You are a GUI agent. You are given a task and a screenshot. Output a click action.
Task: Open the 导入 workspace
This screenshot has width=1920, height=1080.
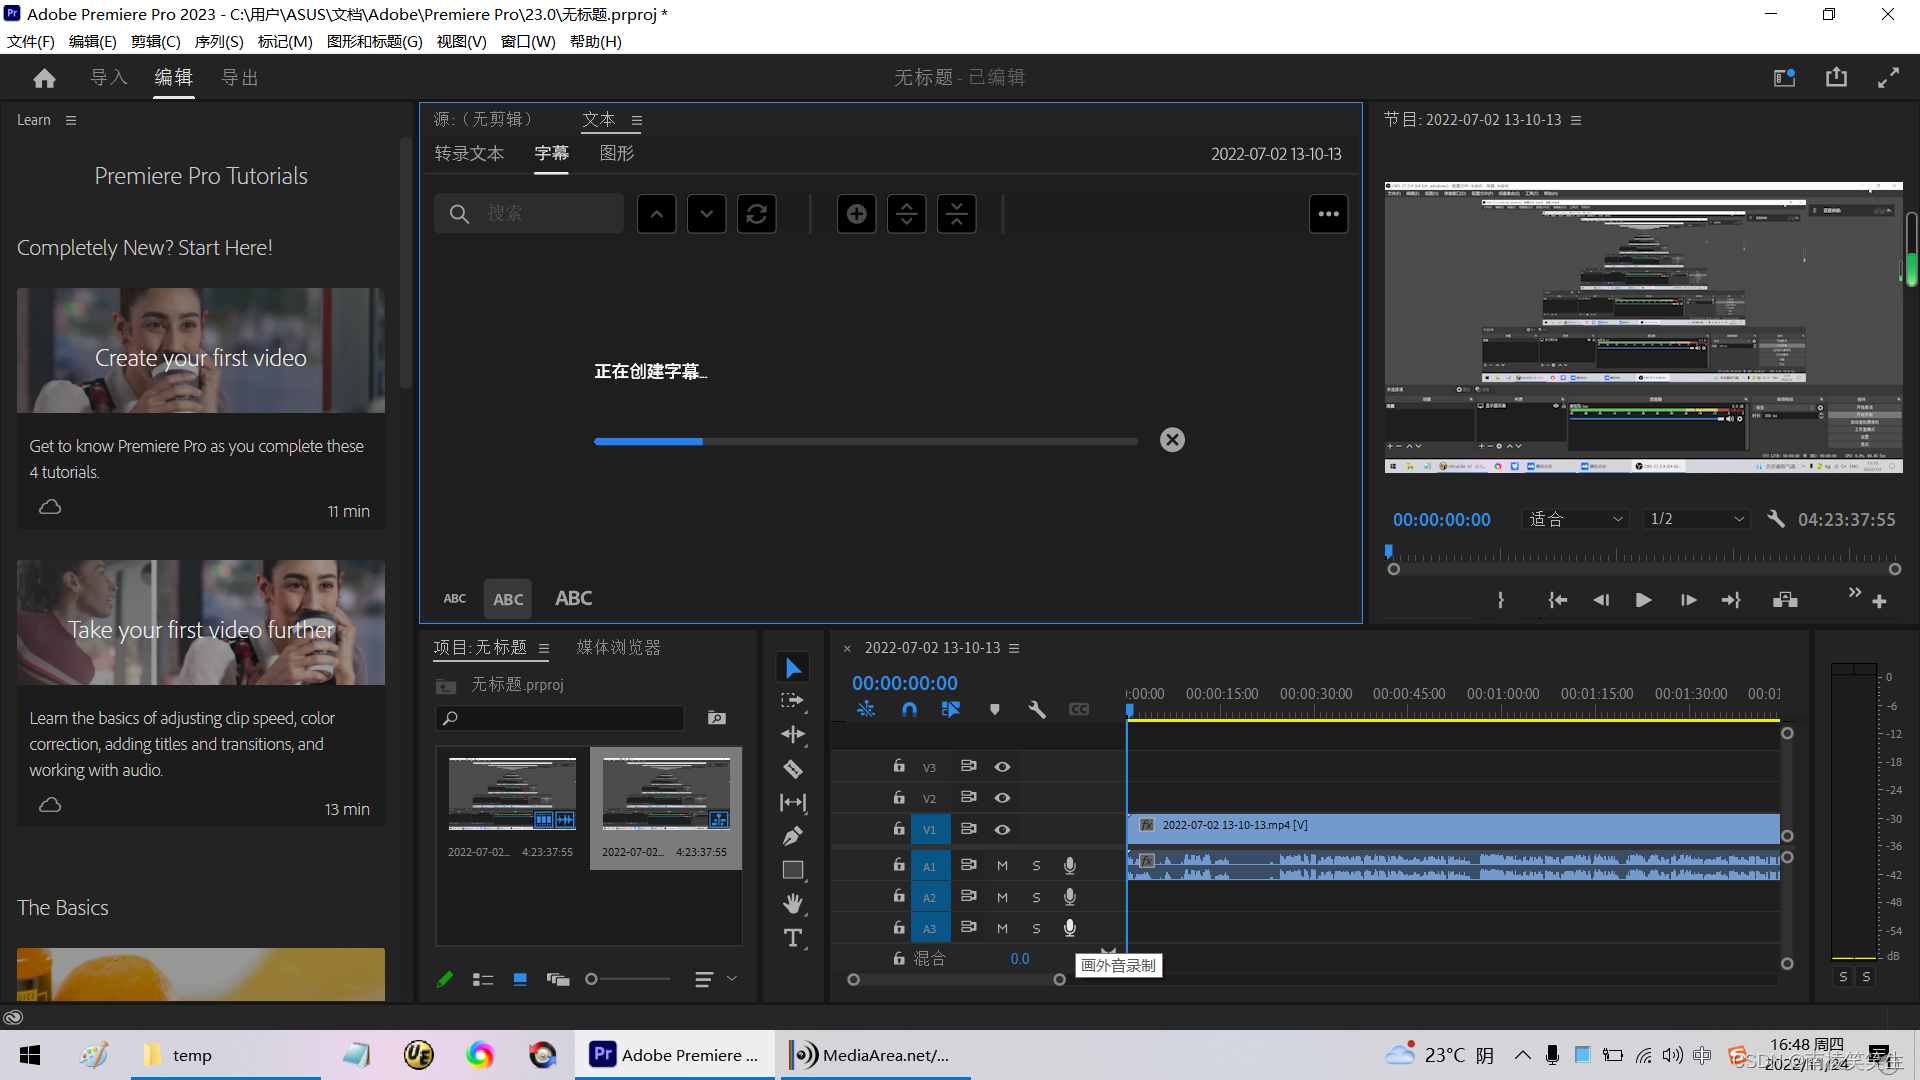109,78
